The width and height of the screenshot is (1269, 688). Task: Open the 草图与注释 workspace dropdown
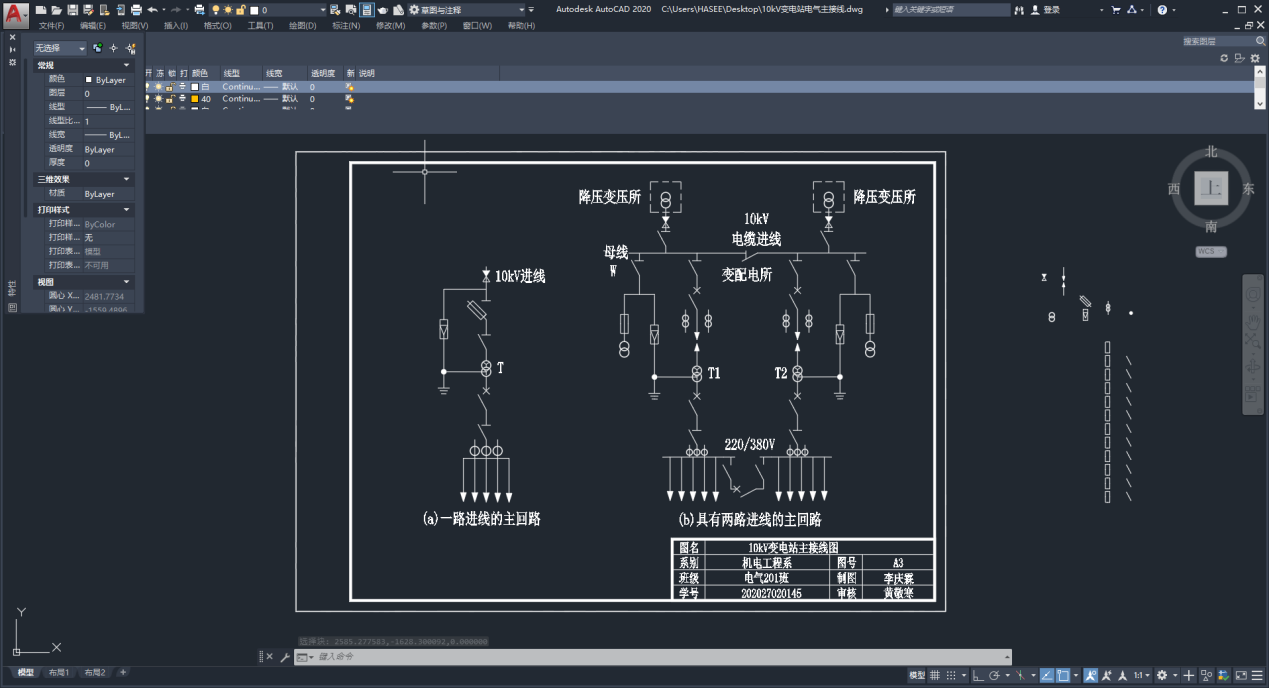(x=466, y=10)
